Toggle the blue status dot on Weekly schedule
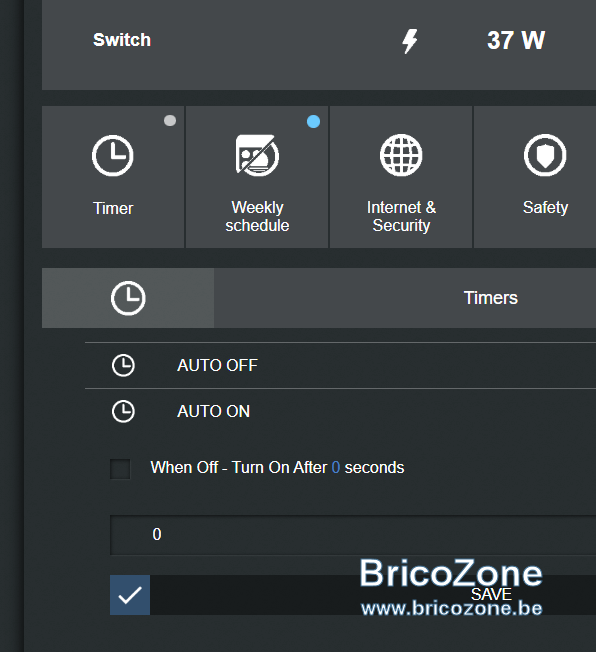 [x=314, y=121]
